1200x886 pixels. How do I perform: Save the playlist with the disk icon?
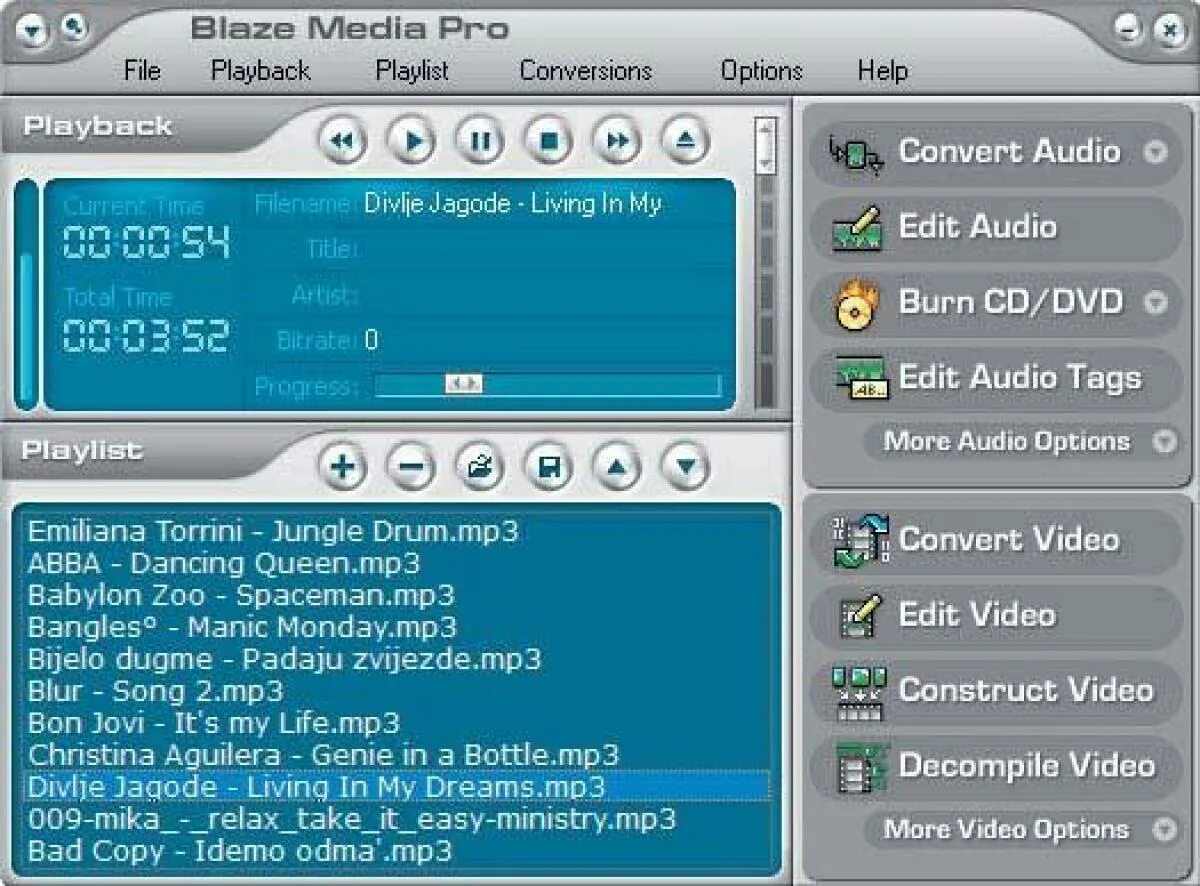(x=549, y=466)
